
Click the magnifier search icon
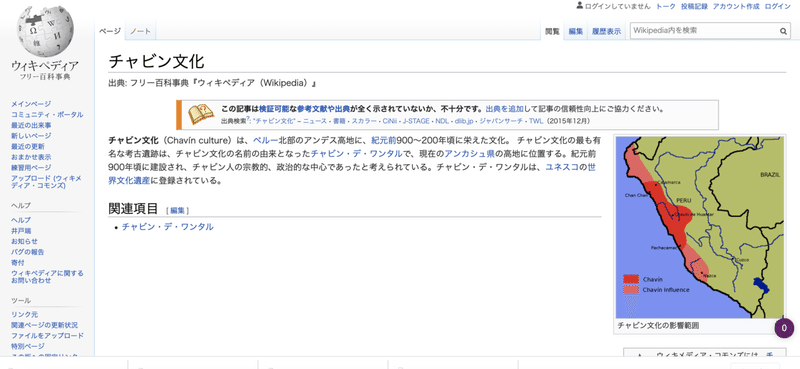pyautogui.click(x=783, y=31)
